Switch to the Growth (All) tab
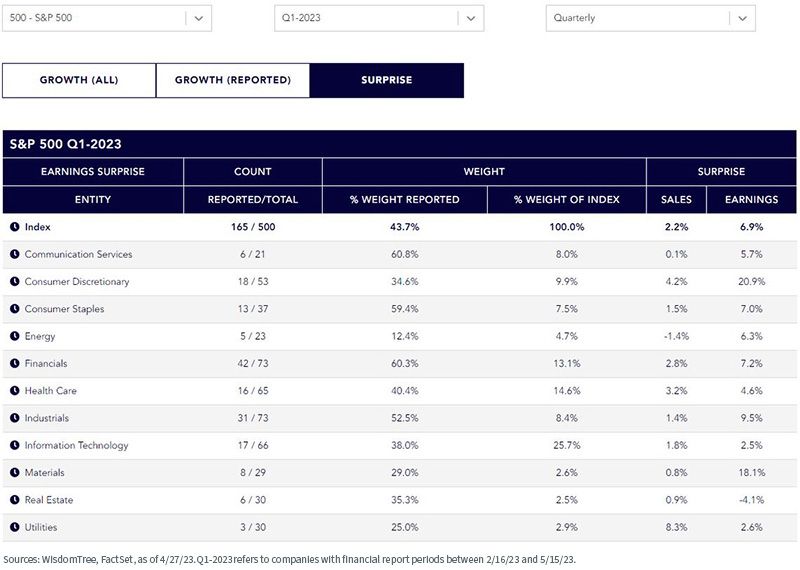 pyautogui.click(x=79, y=80)
